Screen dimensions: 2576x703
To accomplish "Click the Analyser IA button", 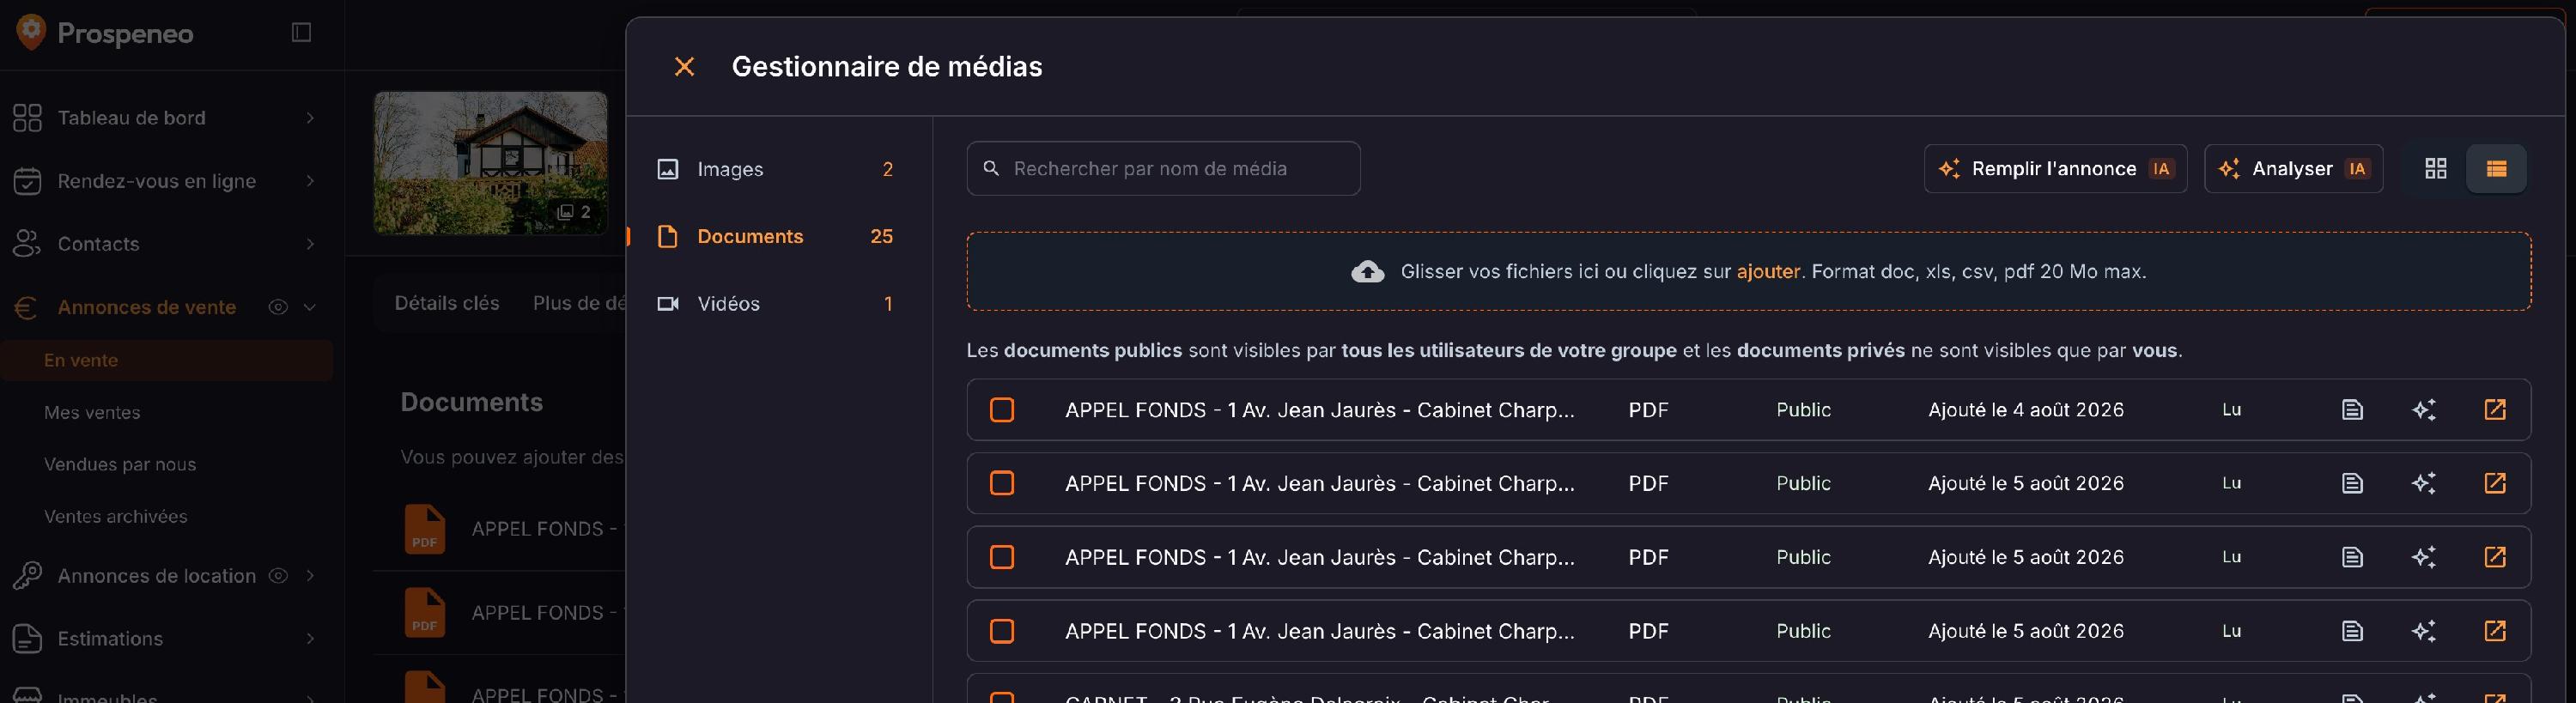I will (2293, 168).
